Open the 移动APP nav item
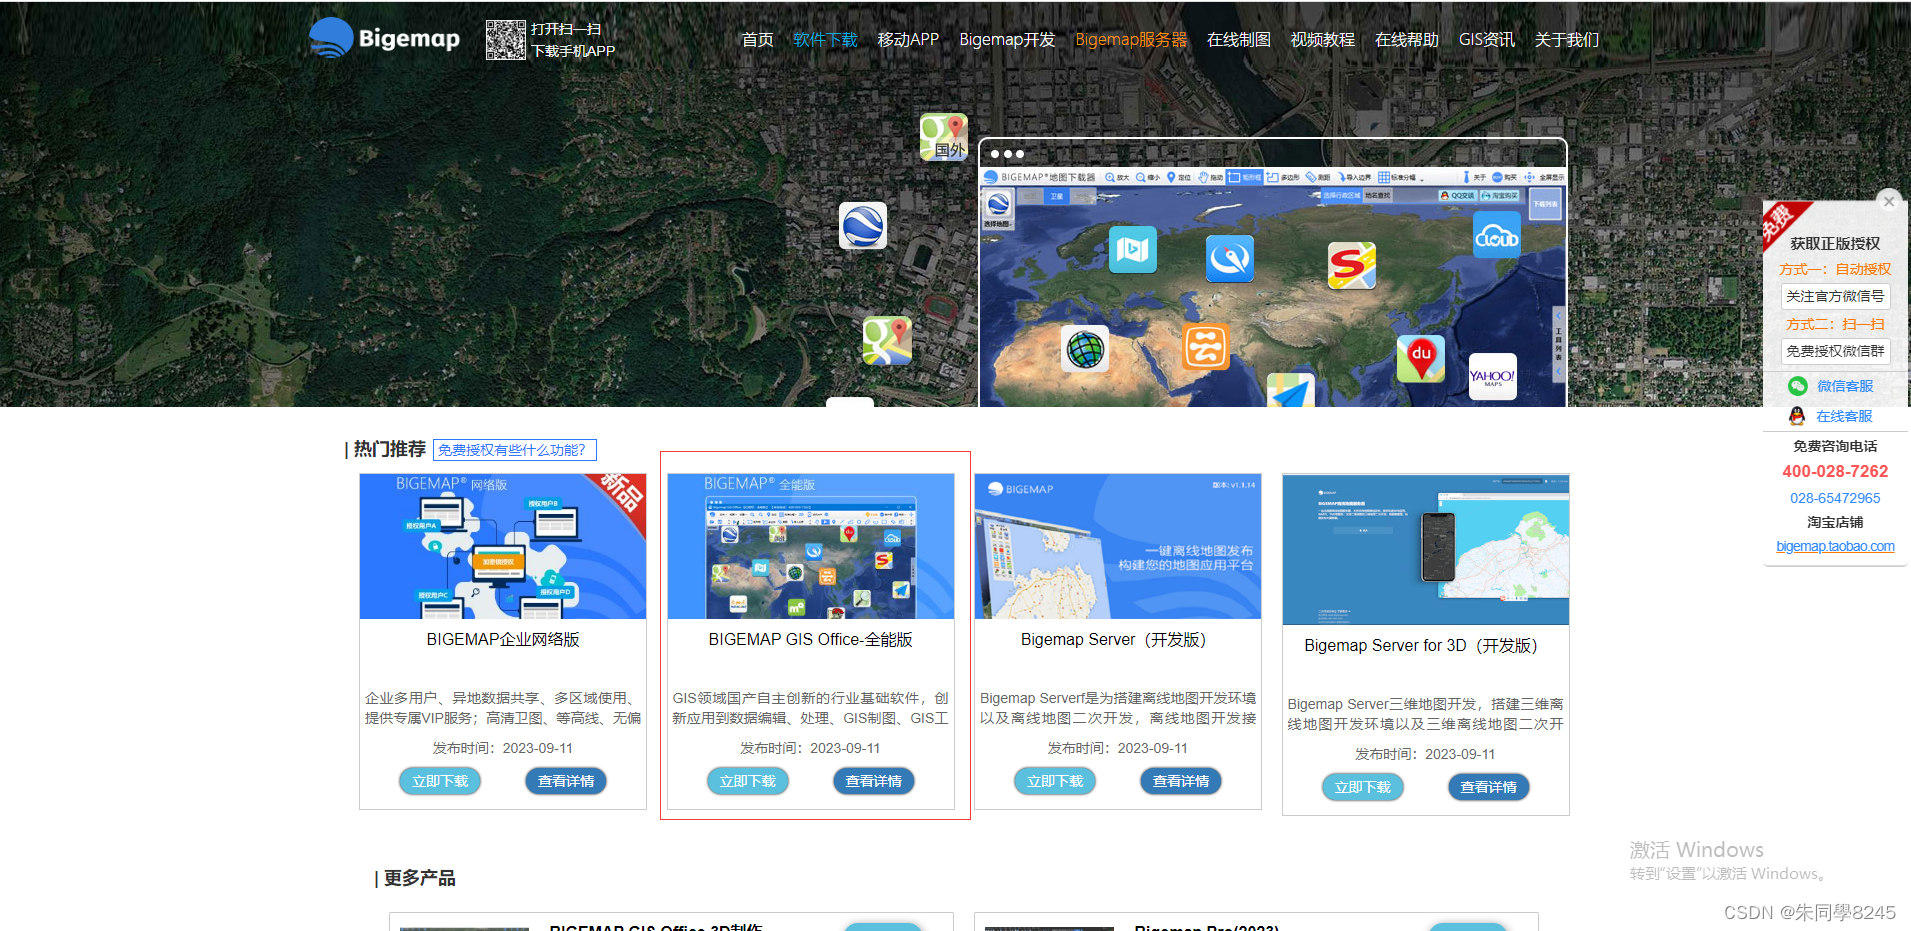The height and width of the screenshot is (931, 1911). (908, 39)
